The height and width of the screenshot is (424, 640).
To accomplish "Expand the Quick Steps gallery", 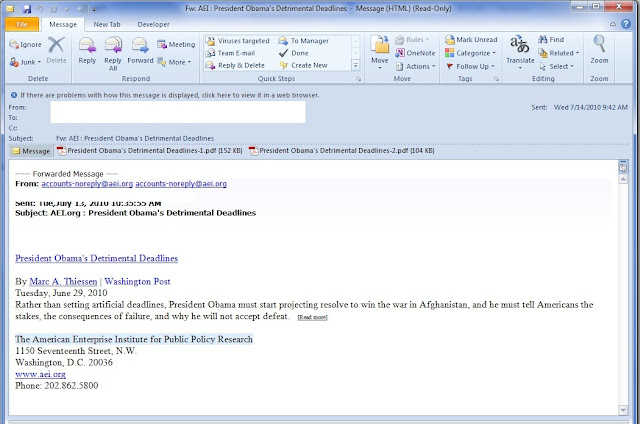I will (x=356, y=65).
